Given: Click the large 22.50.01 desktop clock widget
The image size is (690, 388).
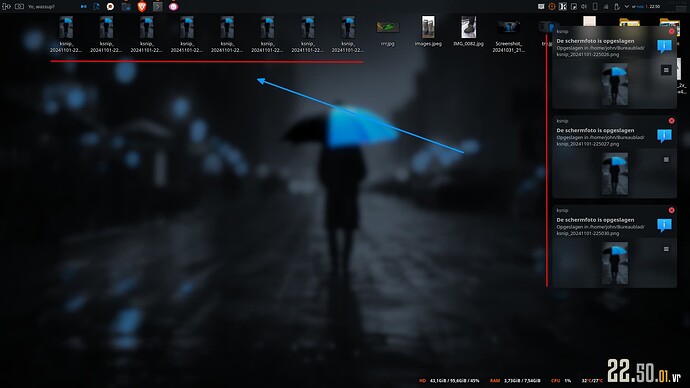Looking at the screenshot, I should pyautogui.click(x=644, y=371).
